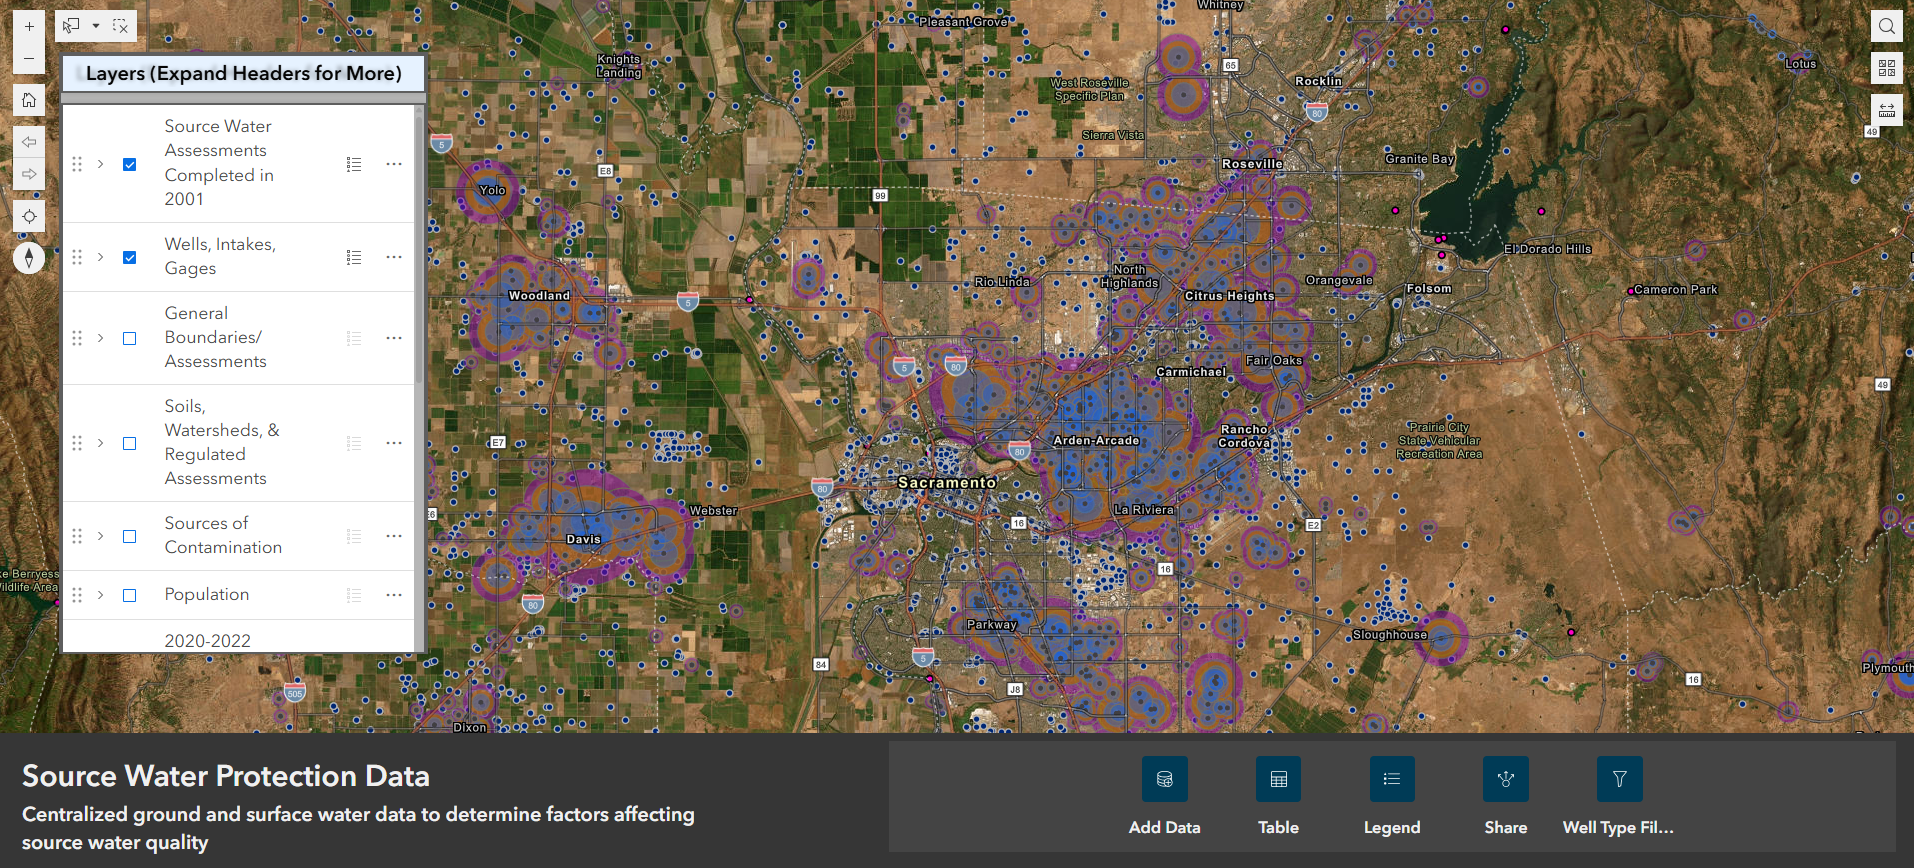Viewport: 1914px width, 868px height.
Task: Open options menu for Sources of Contamination
Action: click(394, 536)
